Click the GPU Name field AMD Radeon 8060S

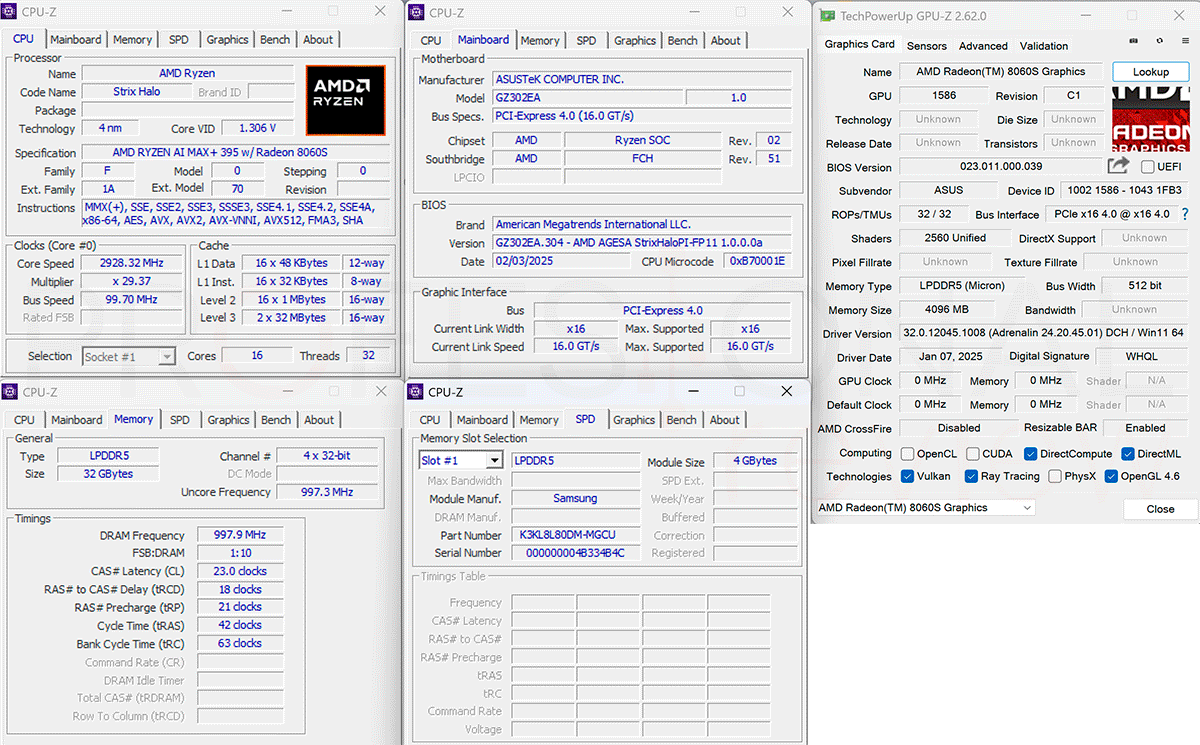1000,72
